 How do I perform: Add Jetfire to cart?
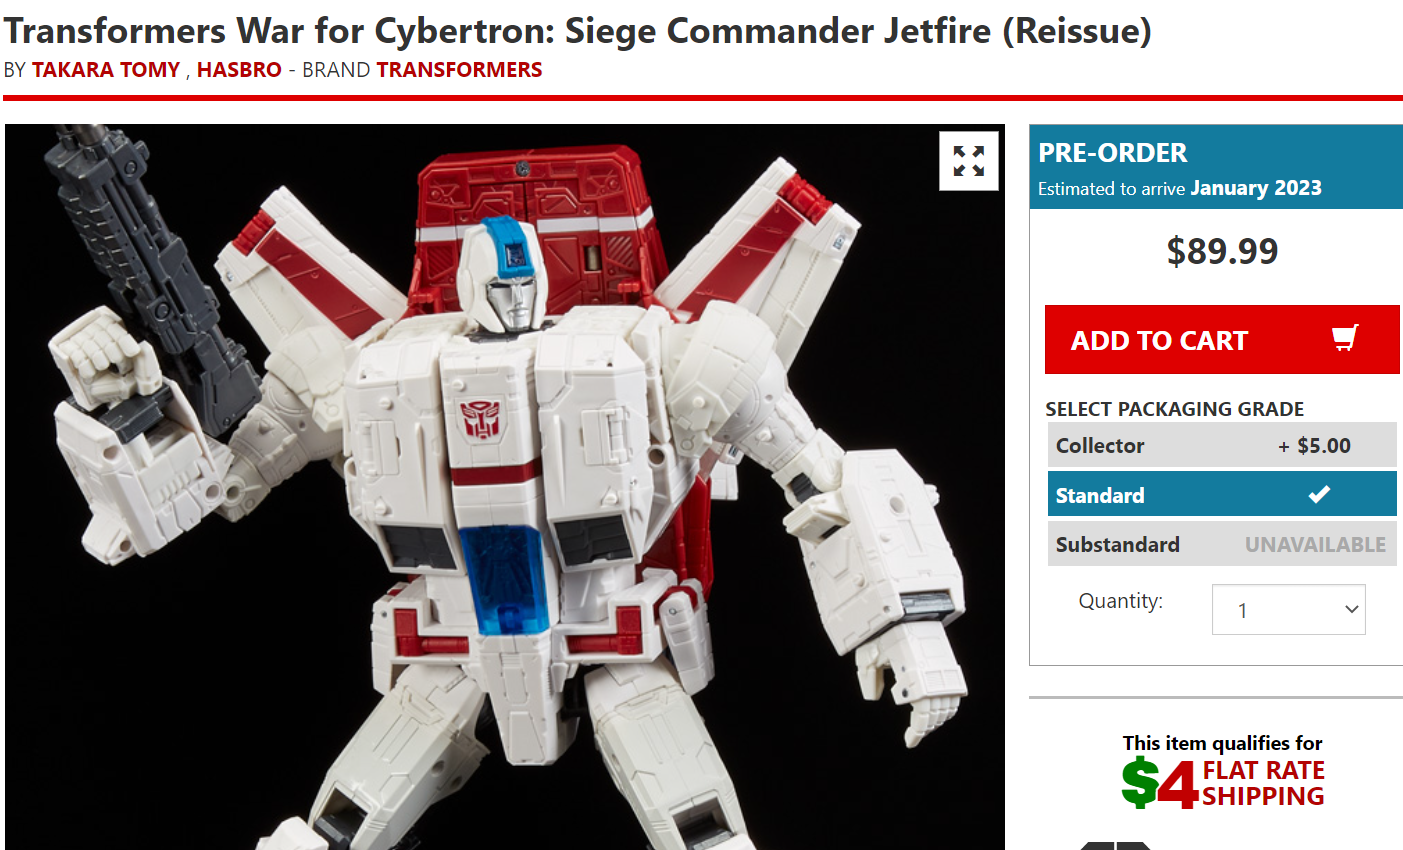1222,340
